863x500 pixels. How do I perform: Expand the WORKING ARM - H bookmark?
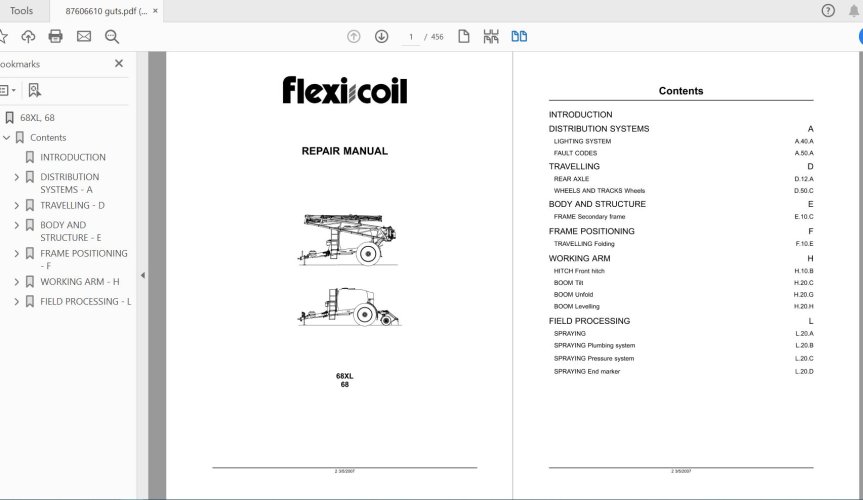(x=17, y=282)
